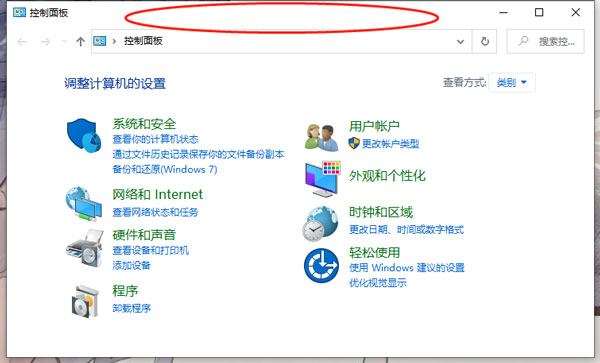This screenshot has width=600, height=363.
Task: Open 轻松使用 category
Action: [374, 252]
